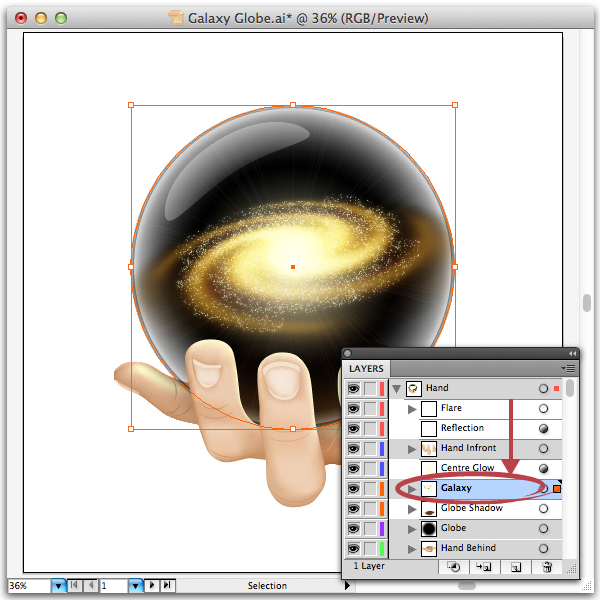The height and width of the screenshot is (600, 600).
Task: Click the Hand Behind target circle
Action: tap(543, 548)
